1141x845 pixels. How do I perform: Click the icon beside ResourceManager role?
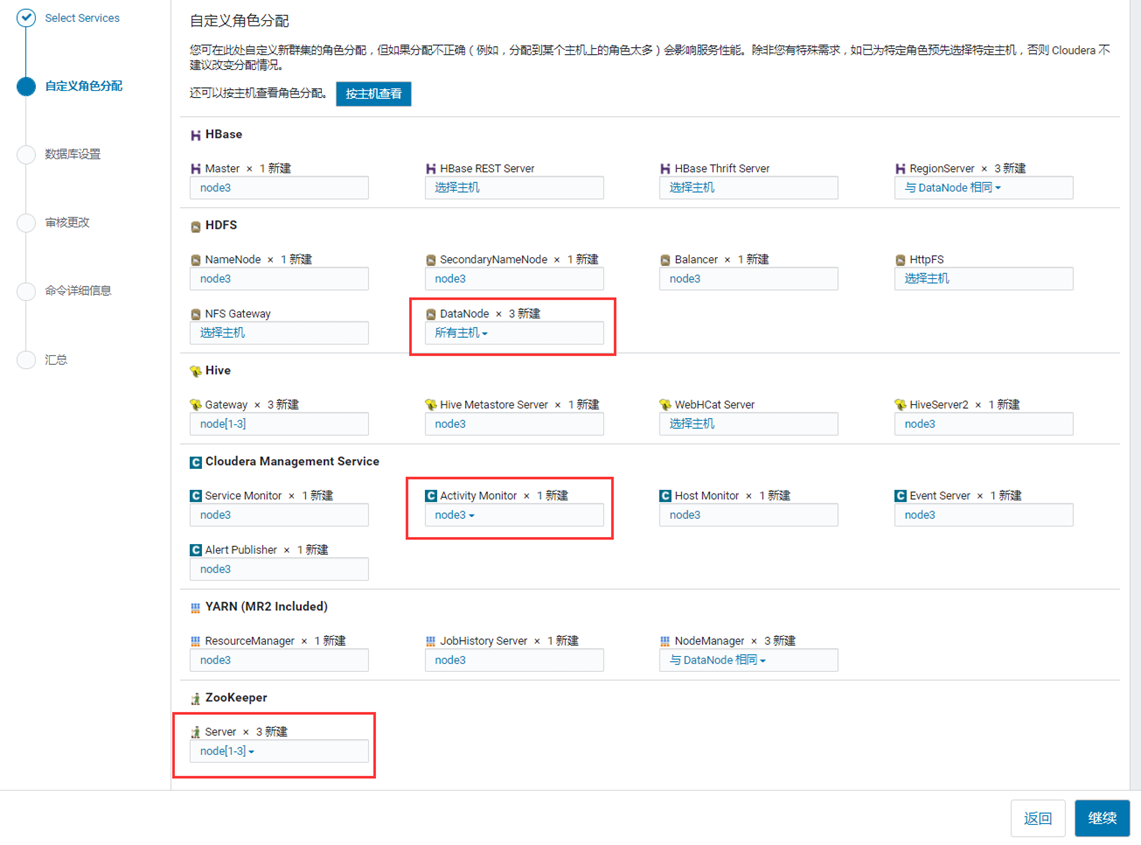(x=195, y=641)
